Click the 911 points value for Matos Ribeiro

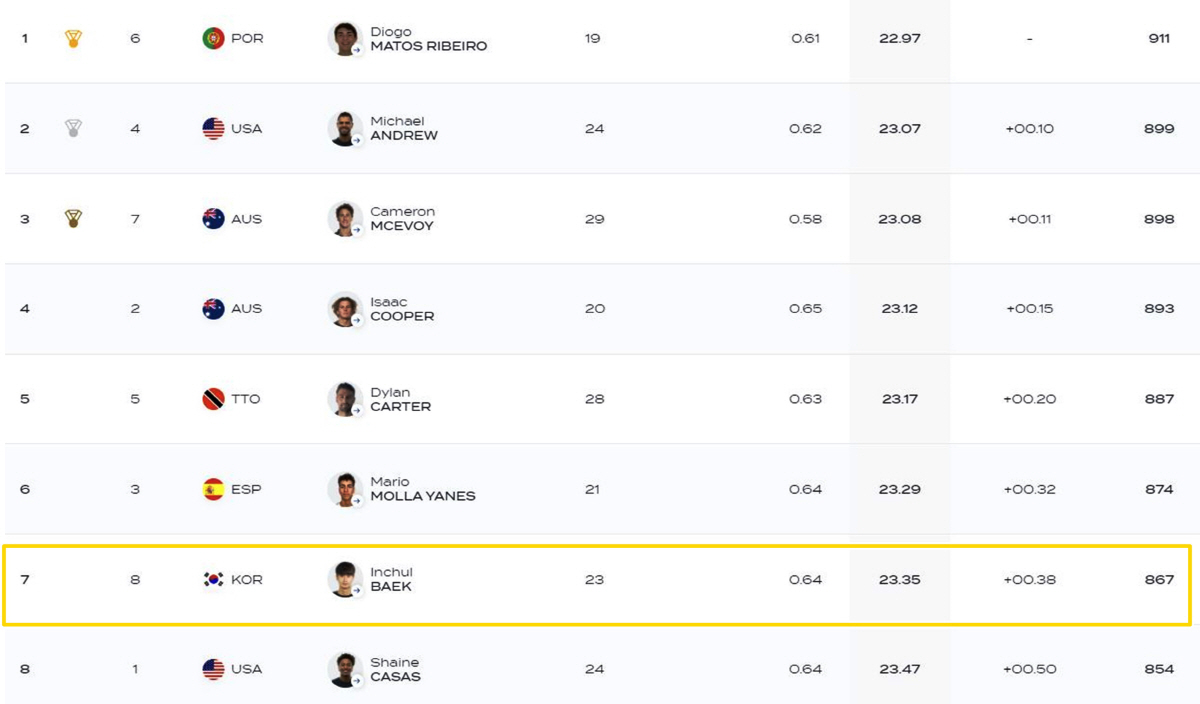1159,39
